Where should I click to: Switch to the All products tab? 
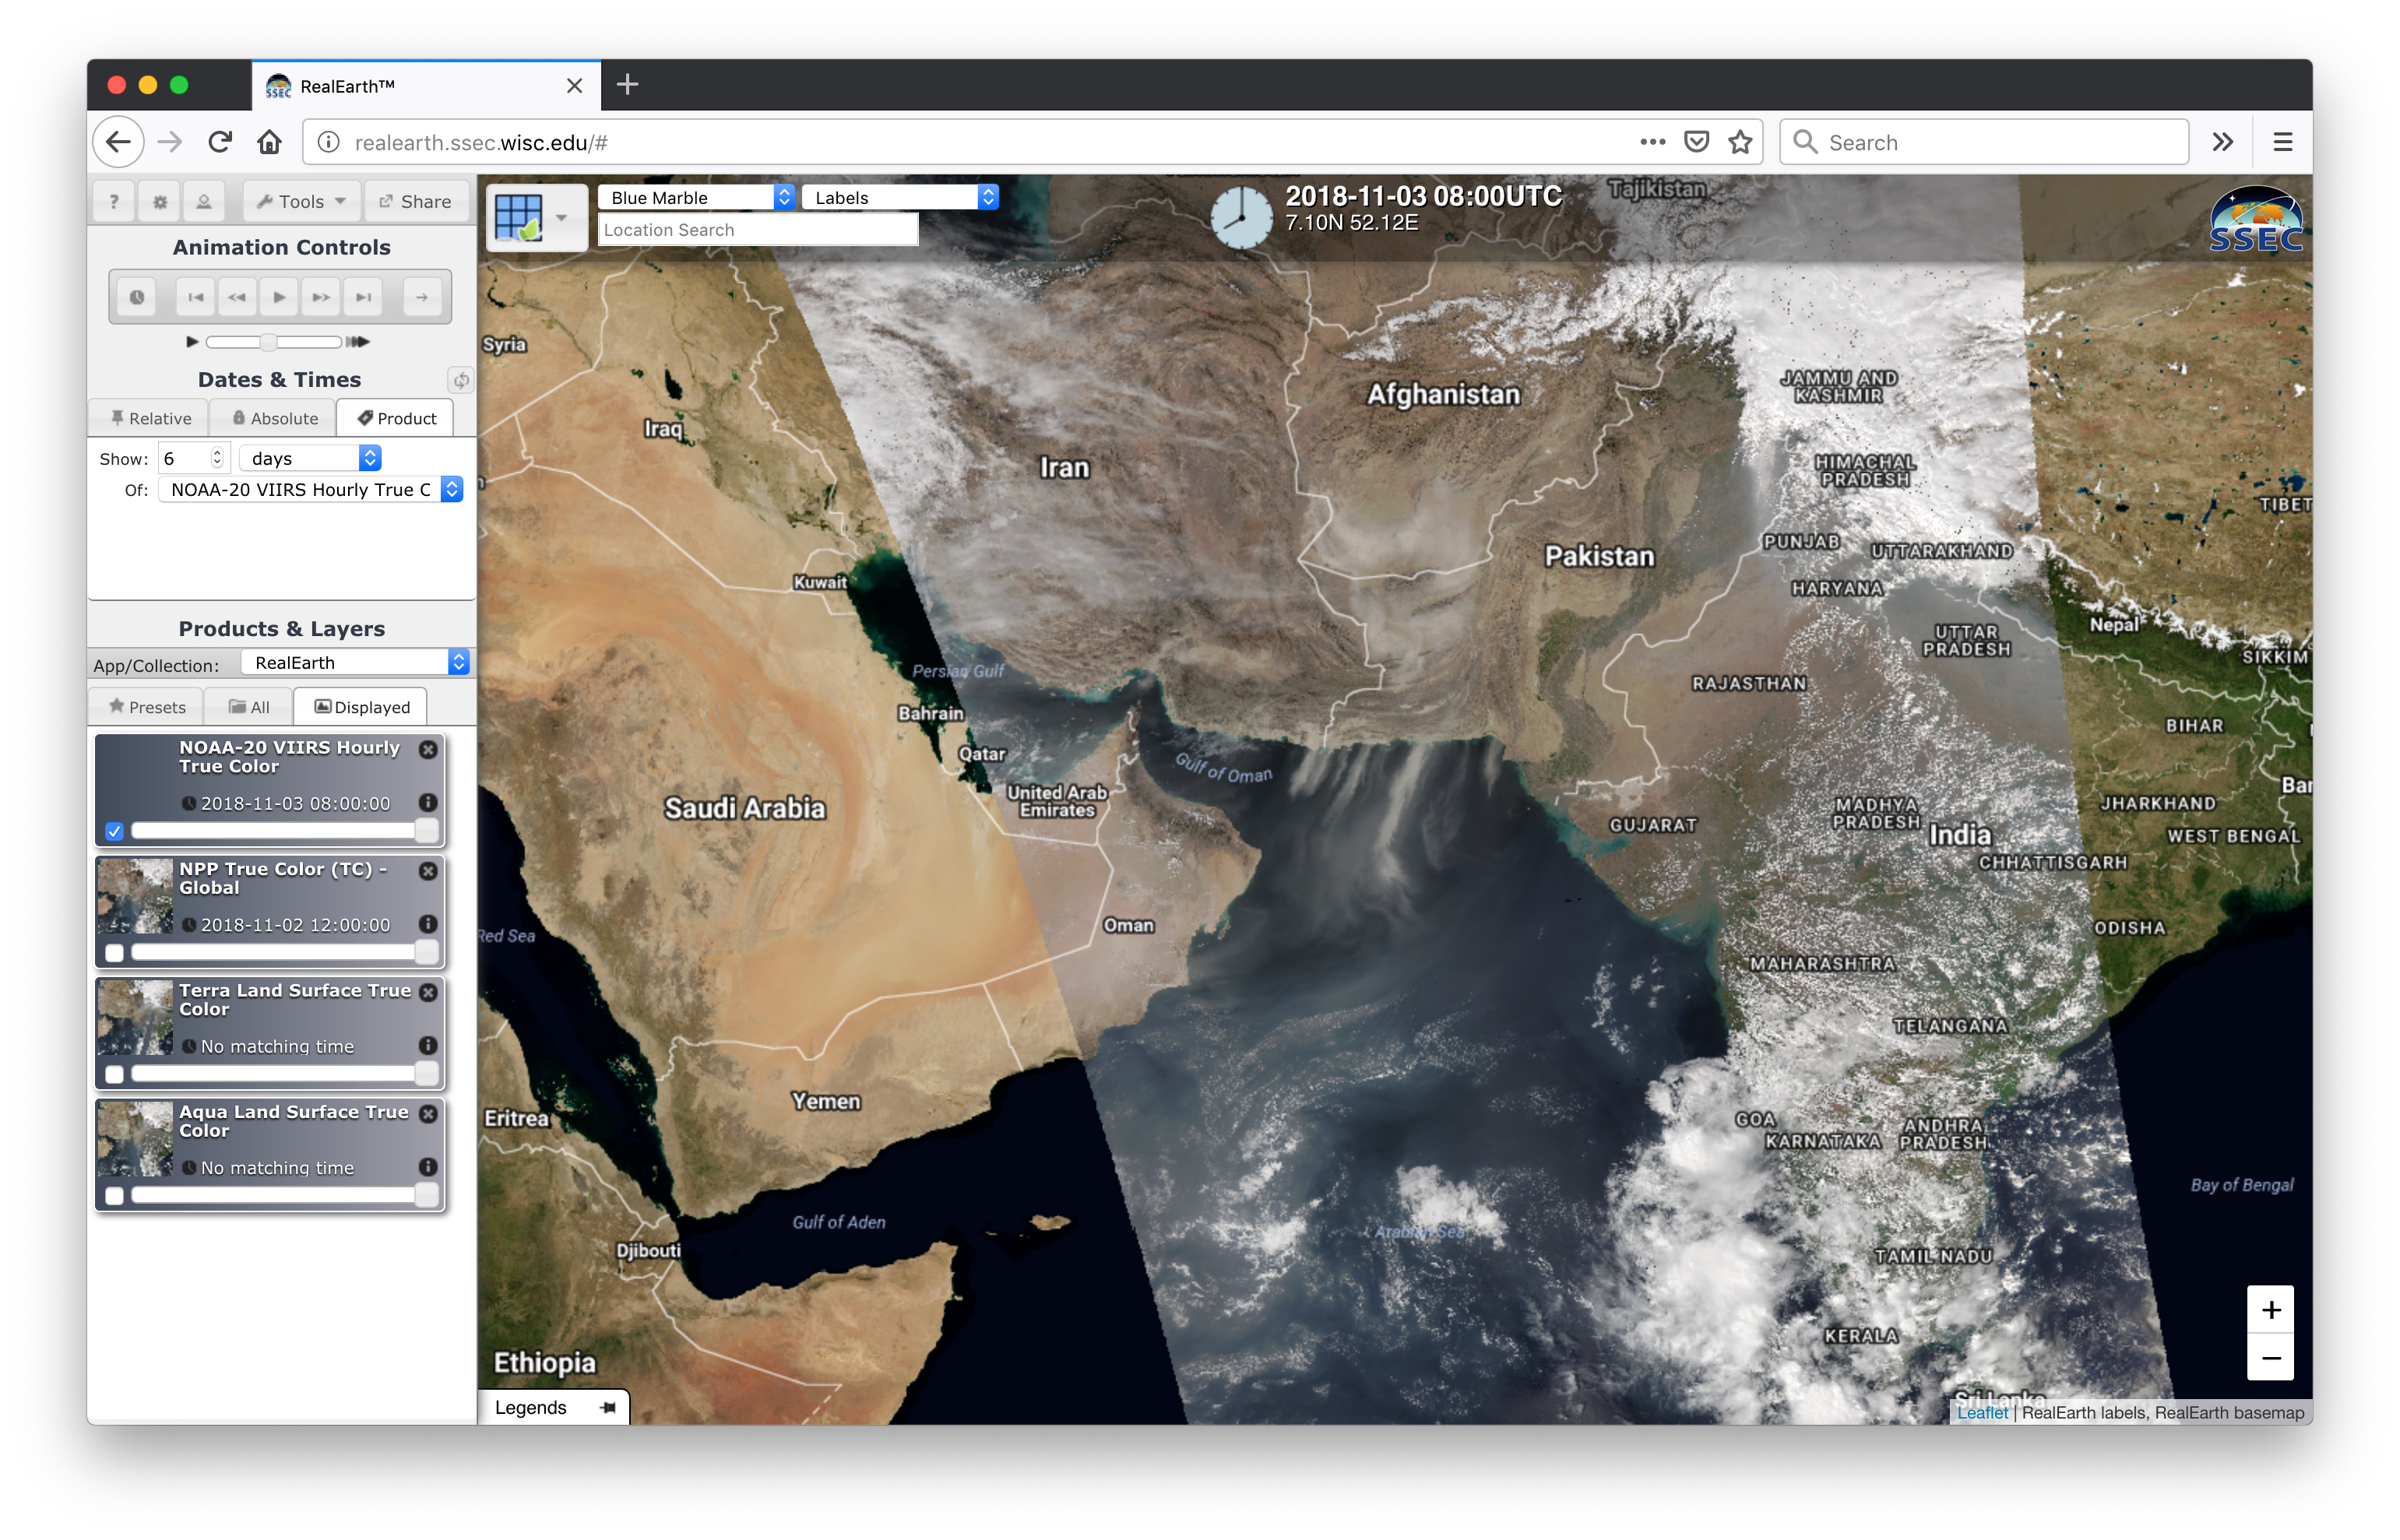[249, 707]
